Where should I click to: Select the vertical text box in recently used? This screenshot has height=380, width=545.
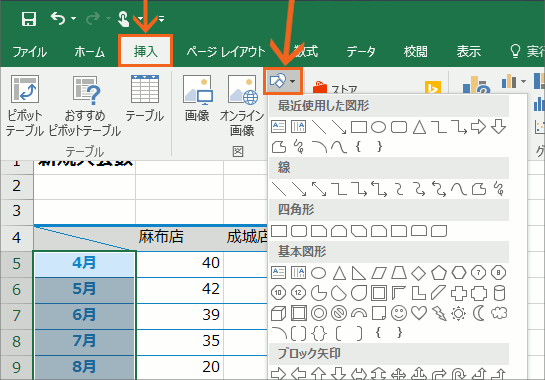298,127
